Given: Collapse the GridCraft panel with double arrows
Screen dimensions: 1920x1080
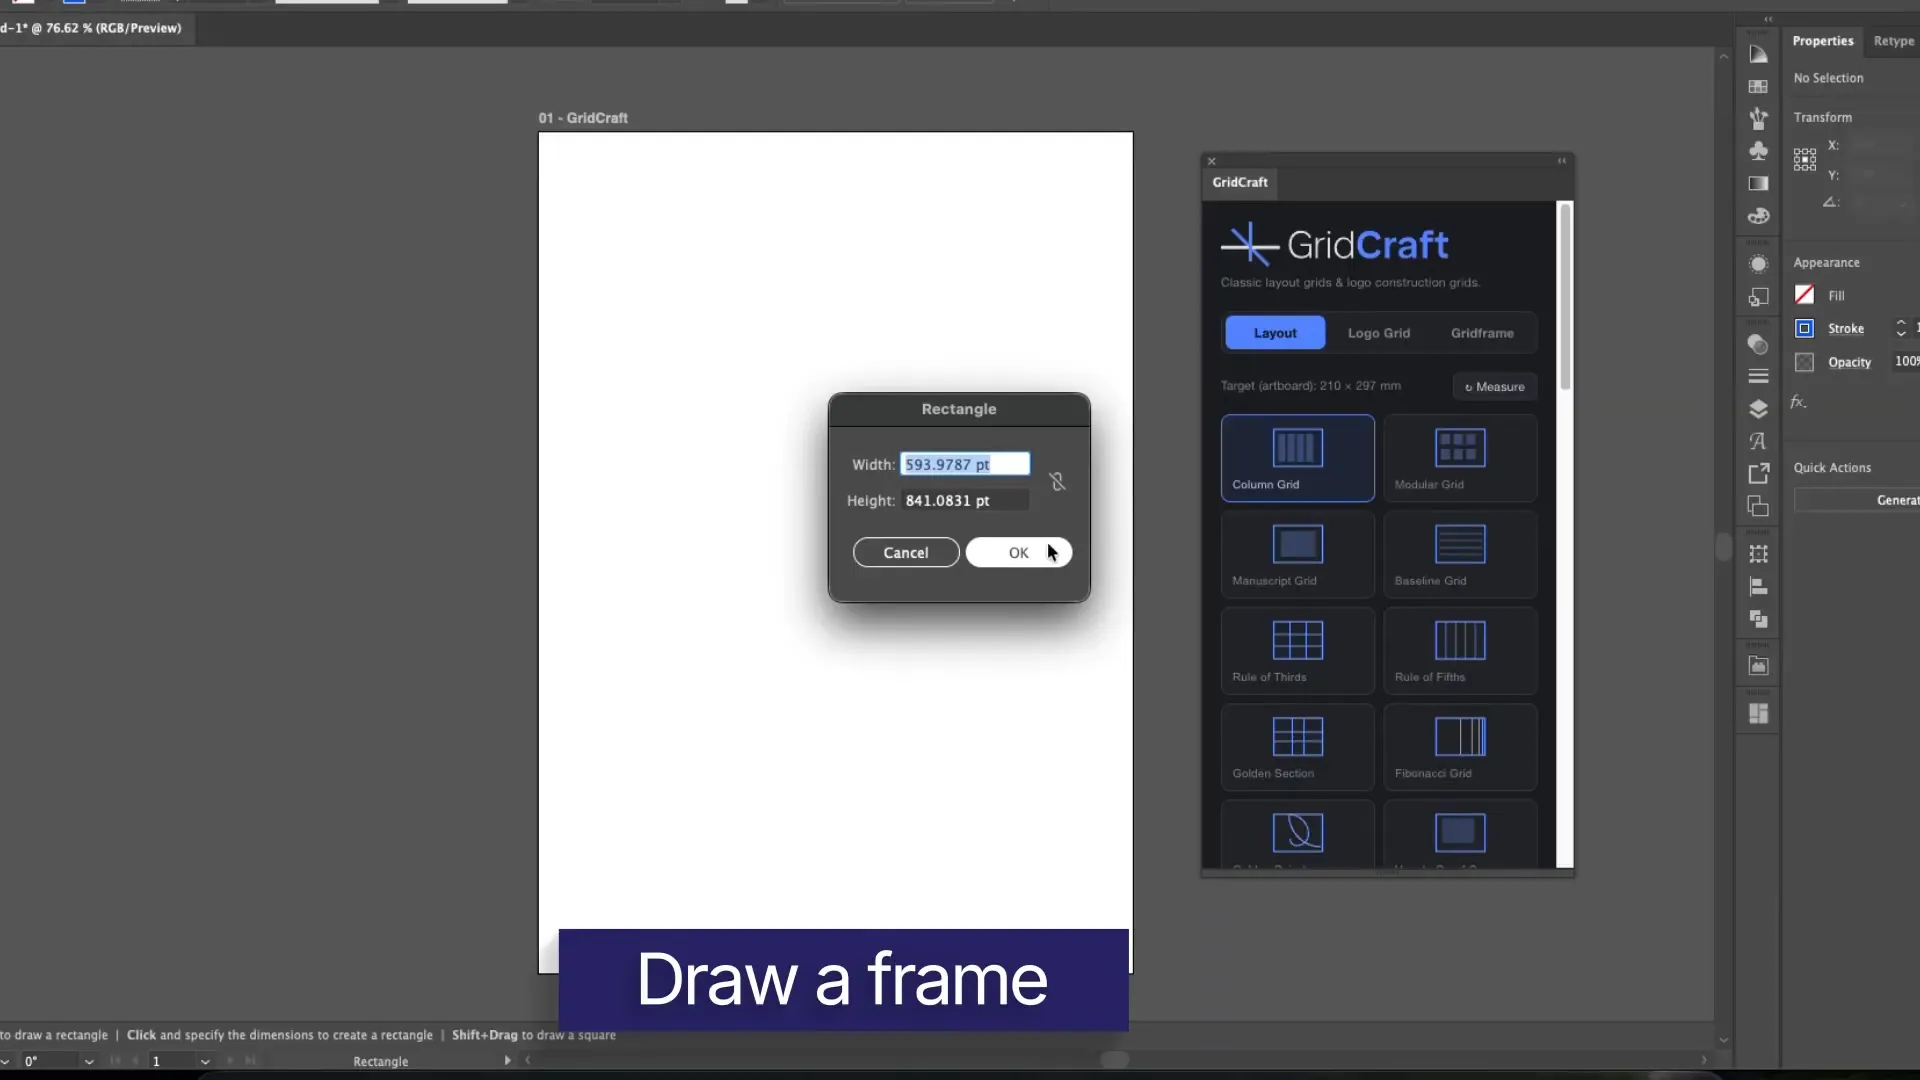Looking at the screenshot, I should (x=1562, y=161).
